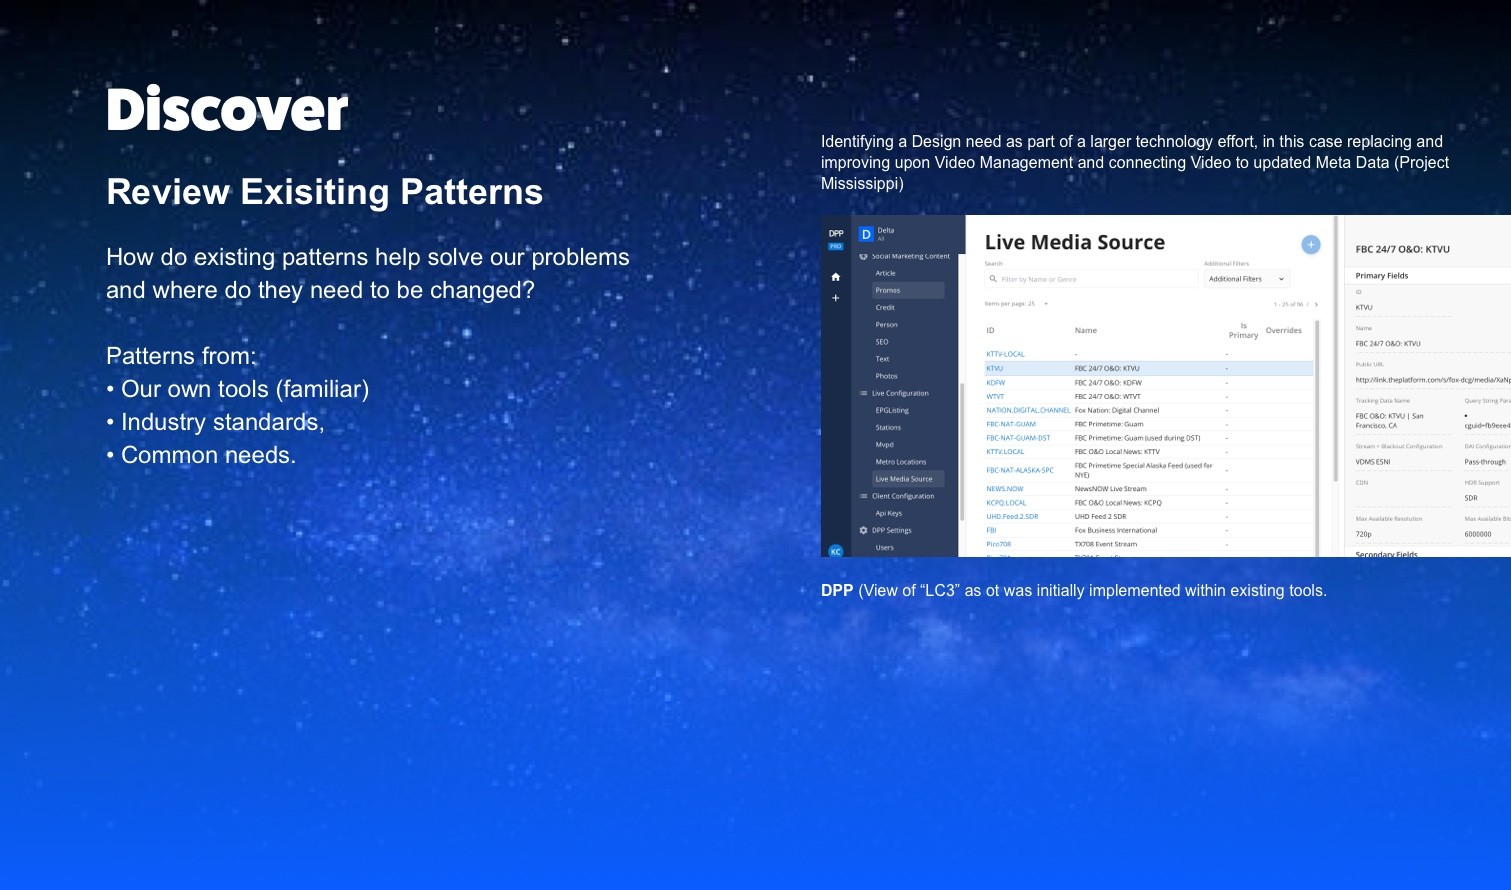The height and width of the screenshot is (890, 1511).
Task: Select Person in the sidebar
Action: click(887, 324)
